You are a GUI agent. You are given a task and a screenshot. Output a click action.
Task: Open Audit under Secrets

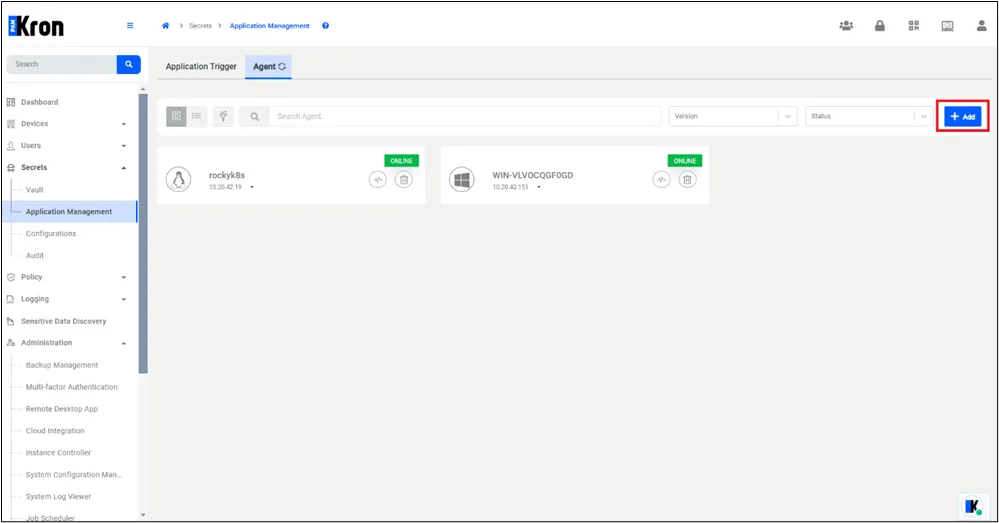point(34,255)
